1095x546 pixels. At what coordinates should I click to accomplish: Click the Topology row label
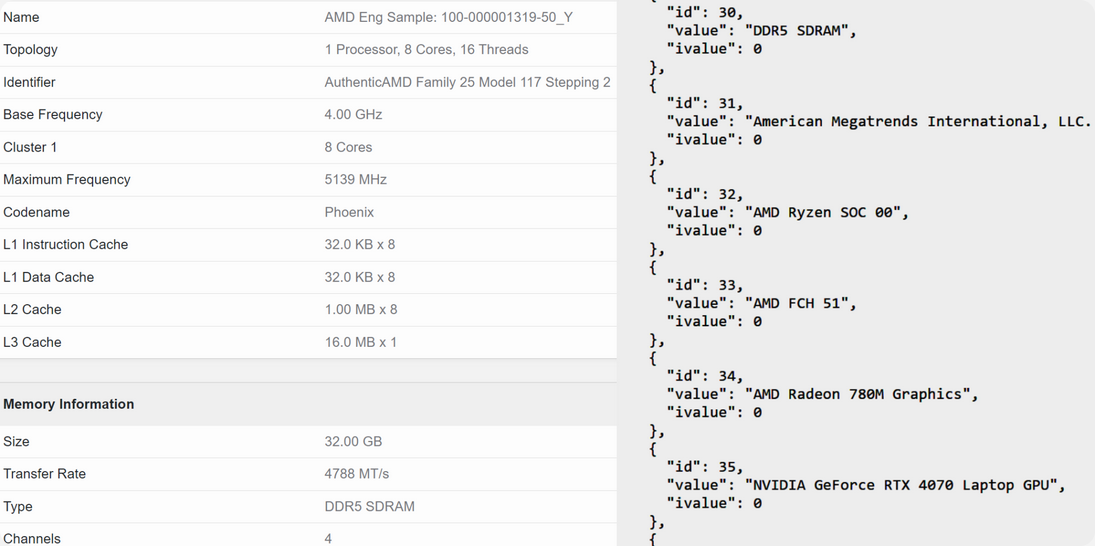(31, 50)
